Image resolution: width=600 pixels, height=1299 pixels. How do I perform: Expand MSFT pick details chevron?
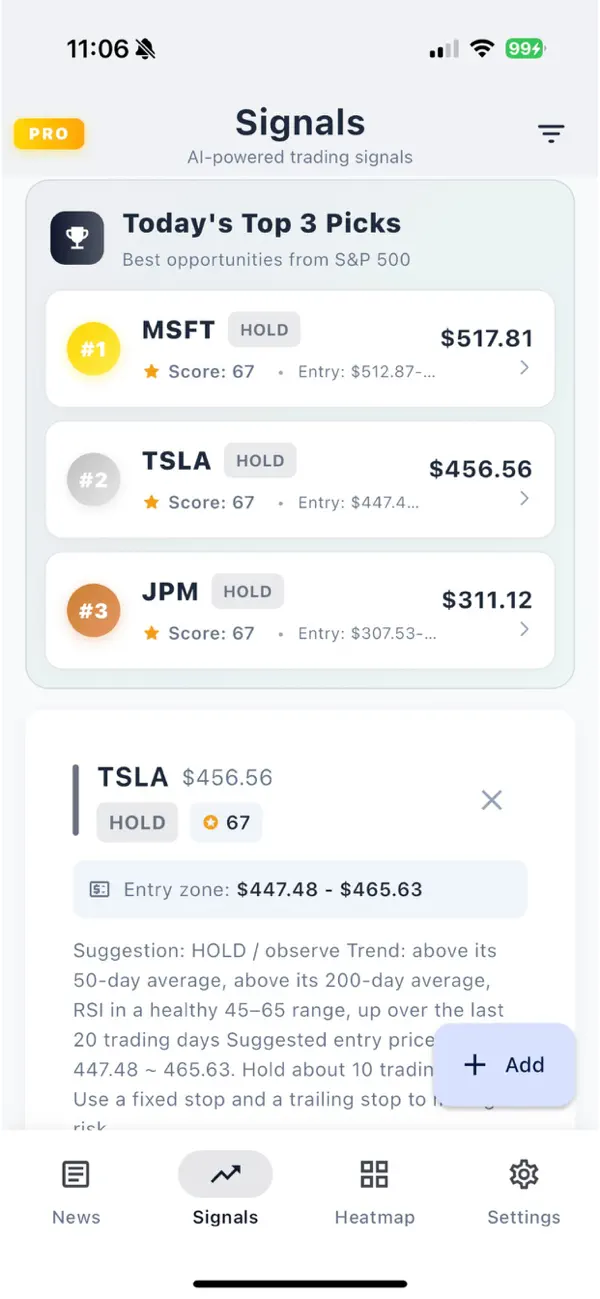point(525,368)
